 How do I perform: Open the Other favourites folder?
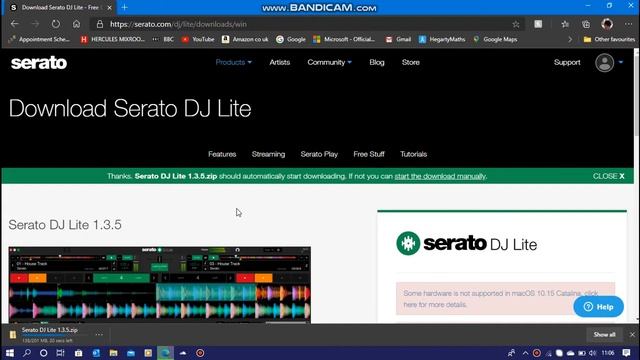point(609,39)
